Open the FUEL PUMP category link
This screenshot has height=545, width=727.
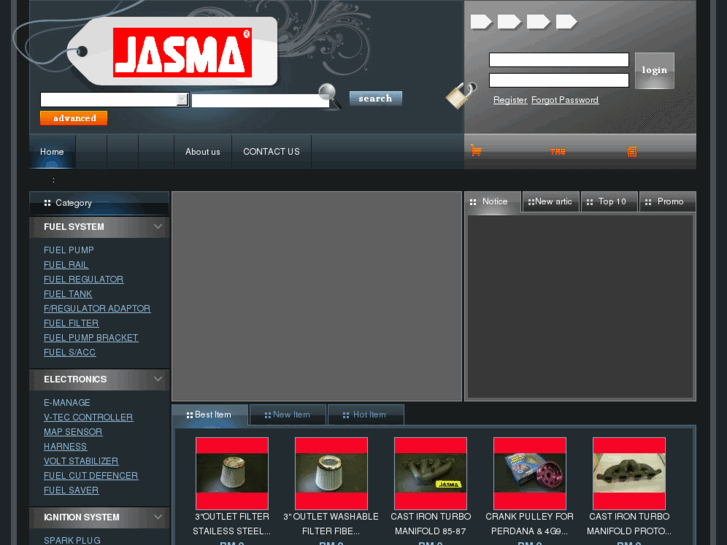click(69, 250)
